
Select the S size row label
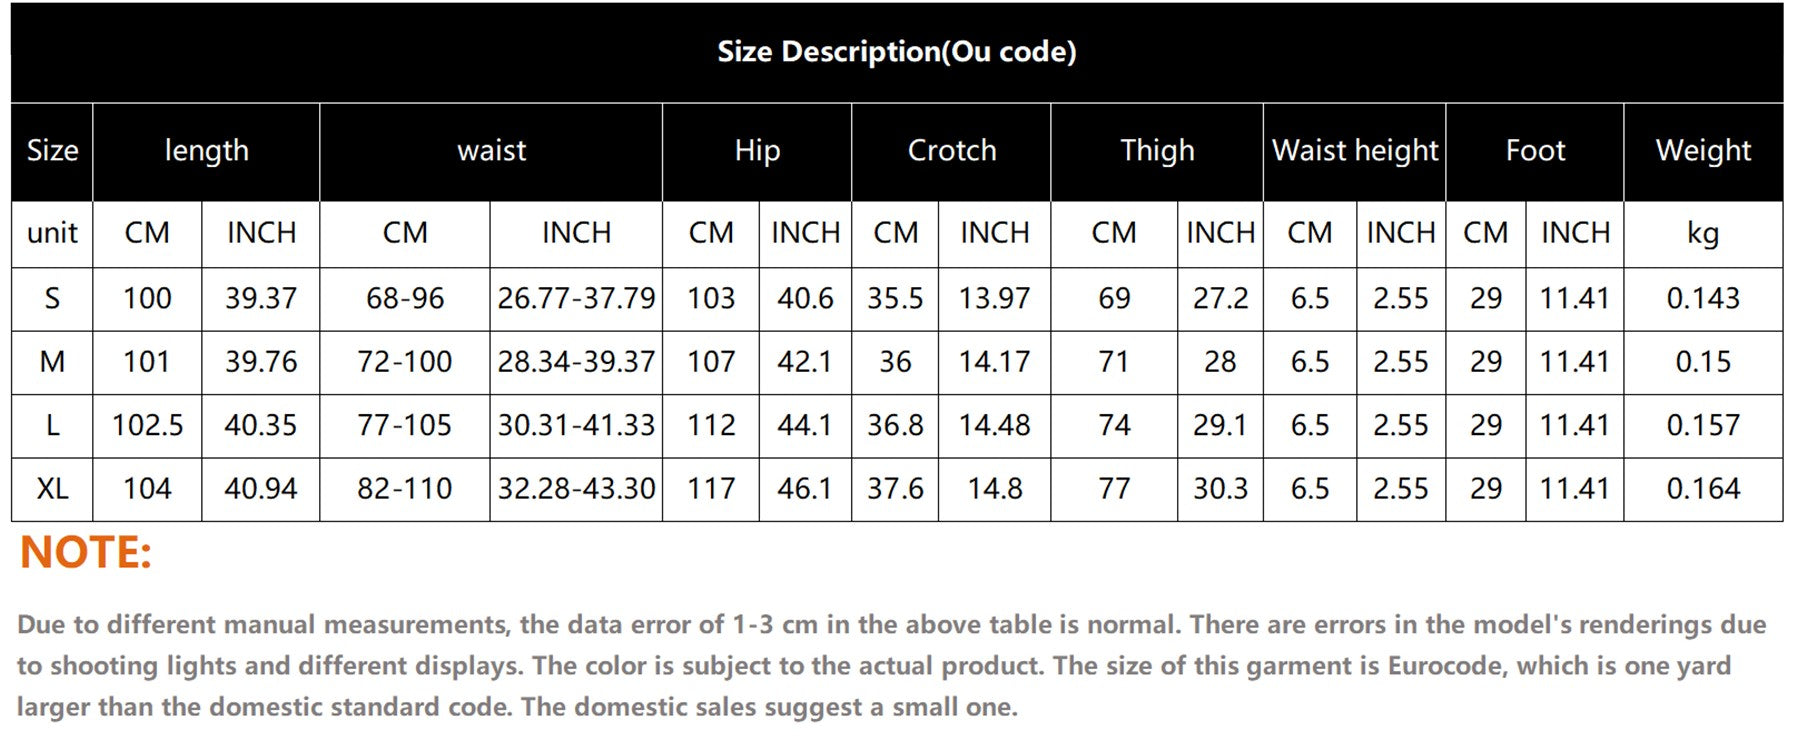pos(52,299)
